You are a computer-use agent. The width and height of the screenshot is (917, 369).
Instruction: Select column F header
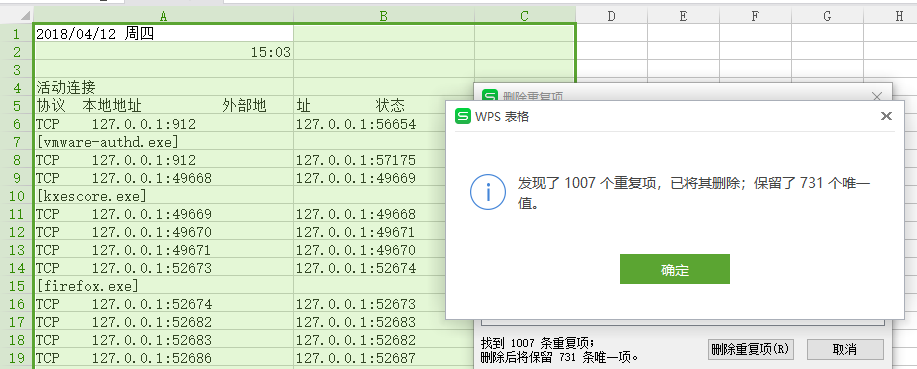(755, 16)
